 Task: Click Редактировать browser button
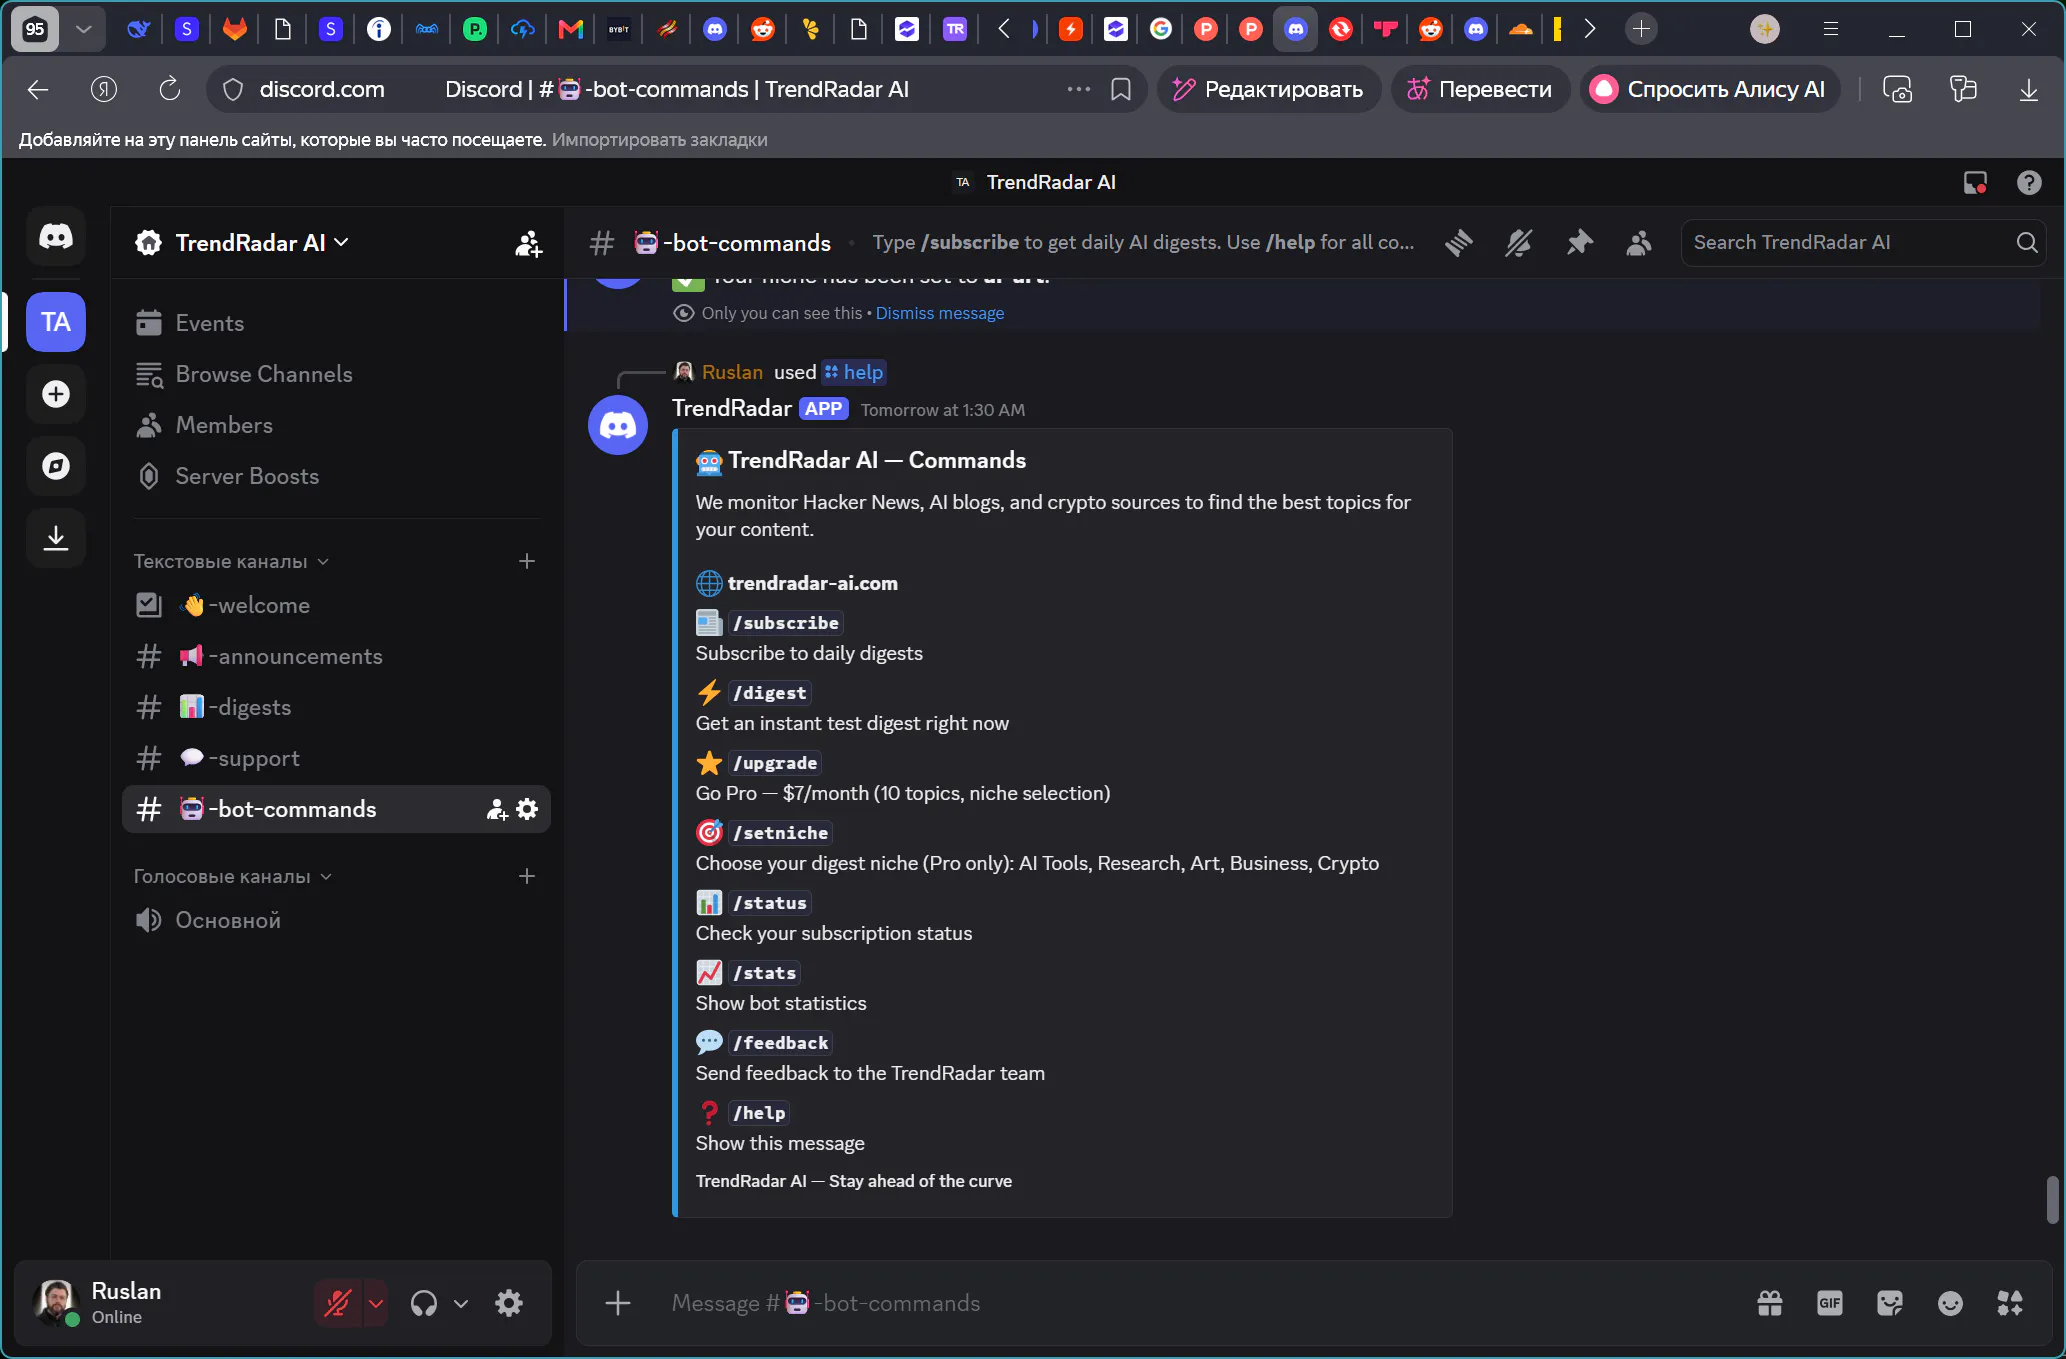click(x=1269, y=89)
